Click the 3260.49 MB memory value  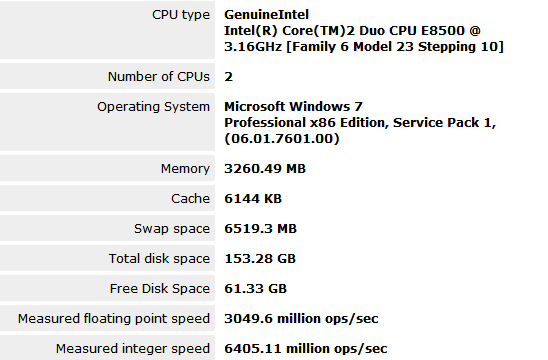(265, 168)
